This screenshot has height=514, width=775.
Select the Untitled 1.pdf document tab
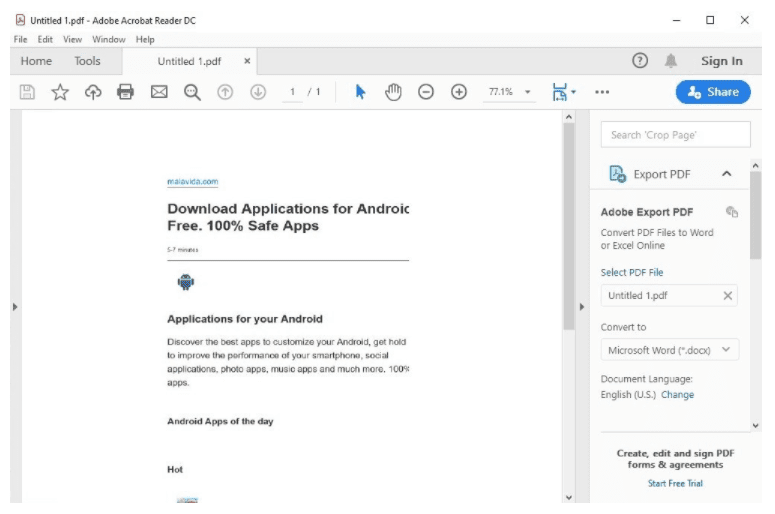189,61
